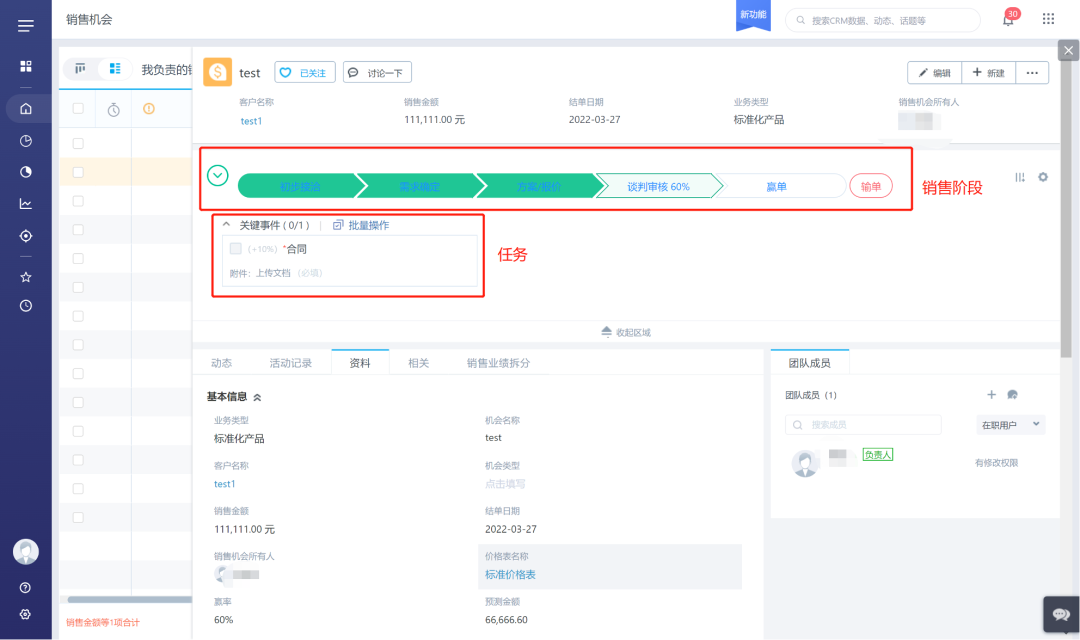Click the 编辑 button
The image size is (1080, 640).
pos(934,72)
